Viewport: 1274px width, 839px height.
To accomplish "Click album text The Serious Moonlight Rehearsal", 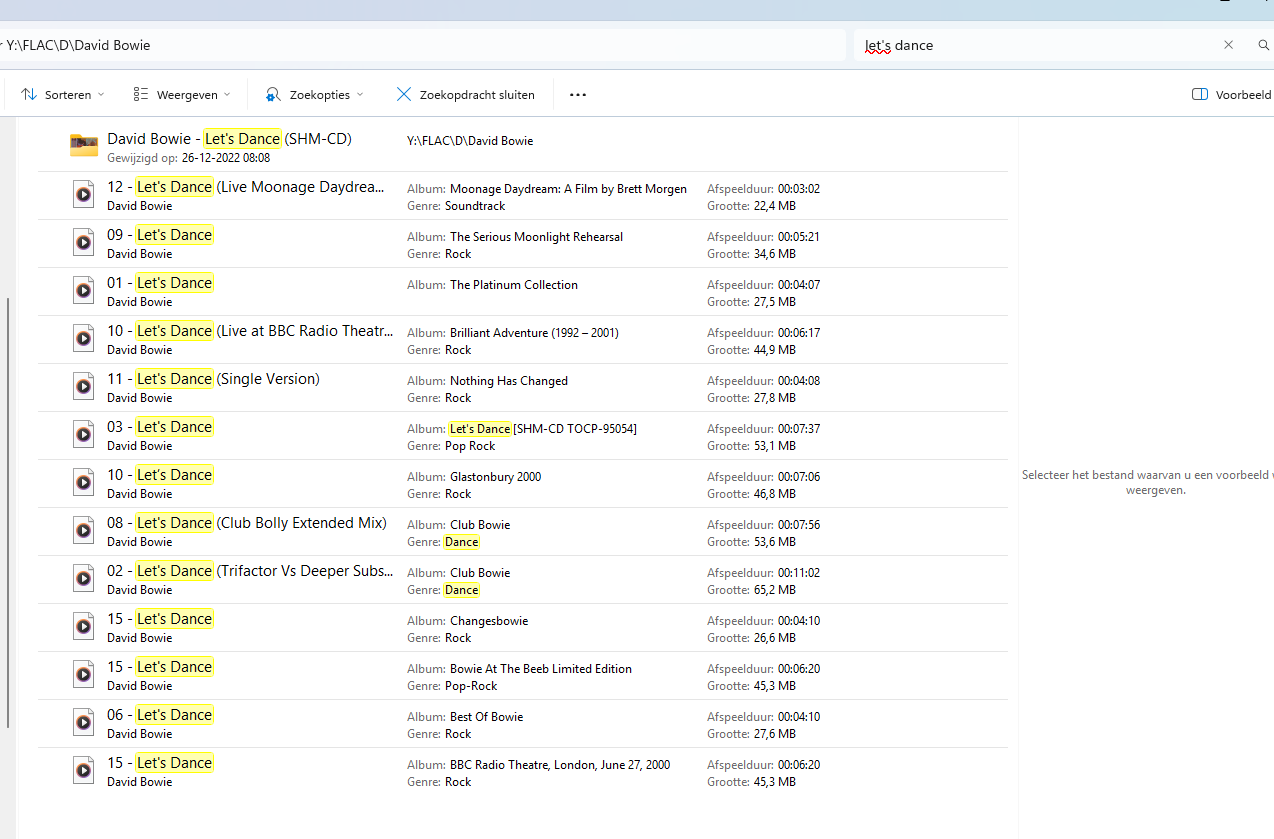I will (536, 237).
